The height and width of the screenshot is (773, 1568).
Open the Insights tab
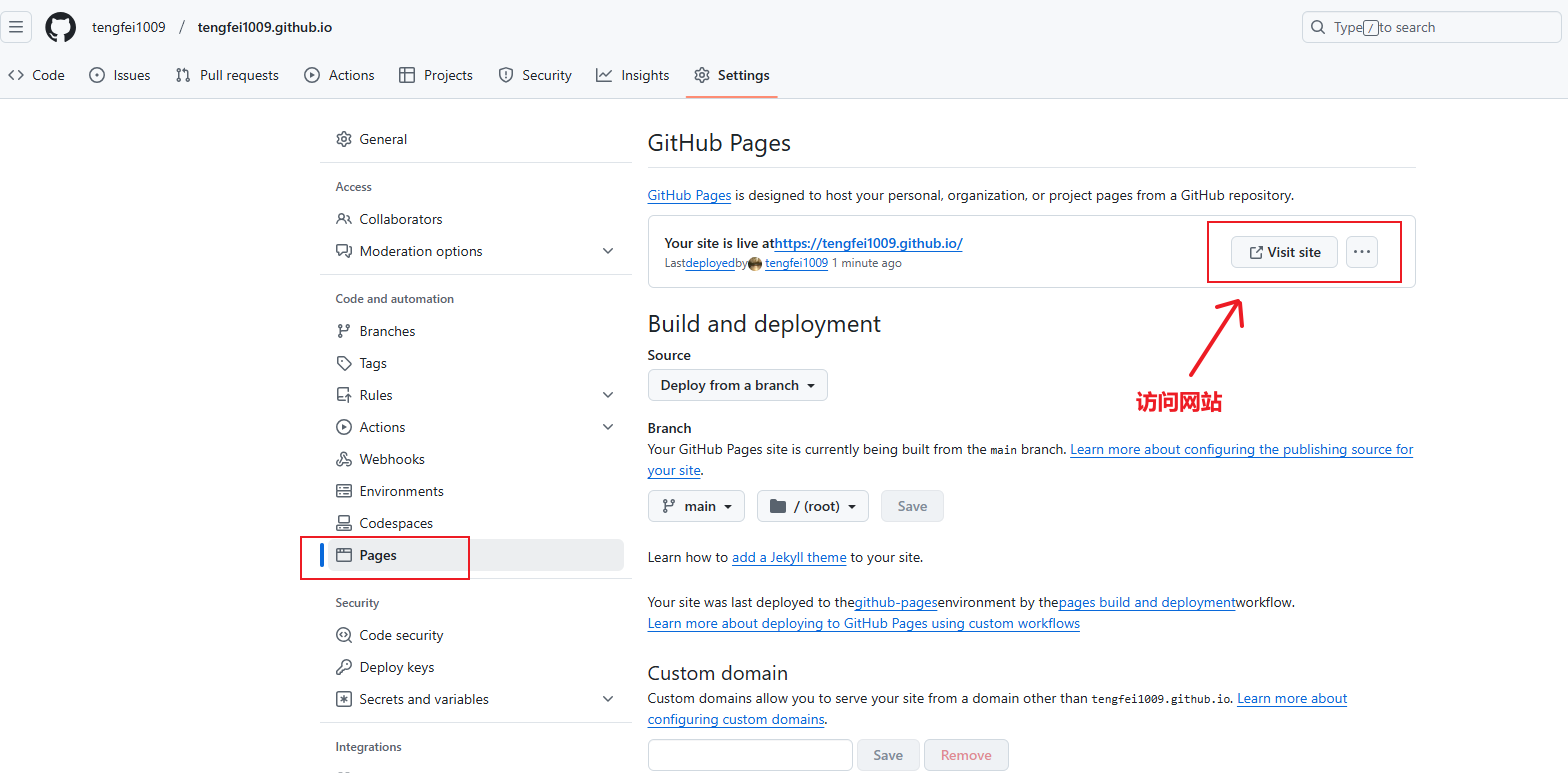tap(633, 75)
